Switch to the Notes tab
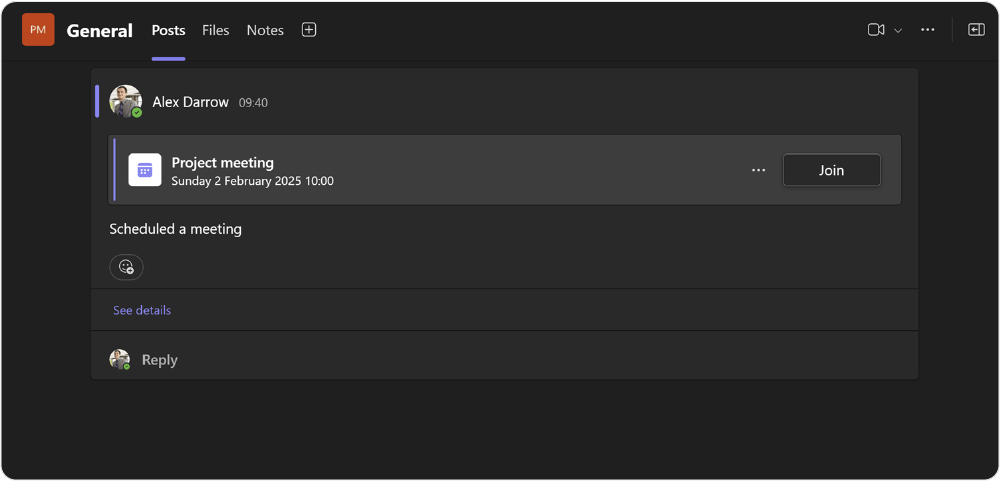The image size is (1000, 487). [265, 30]
